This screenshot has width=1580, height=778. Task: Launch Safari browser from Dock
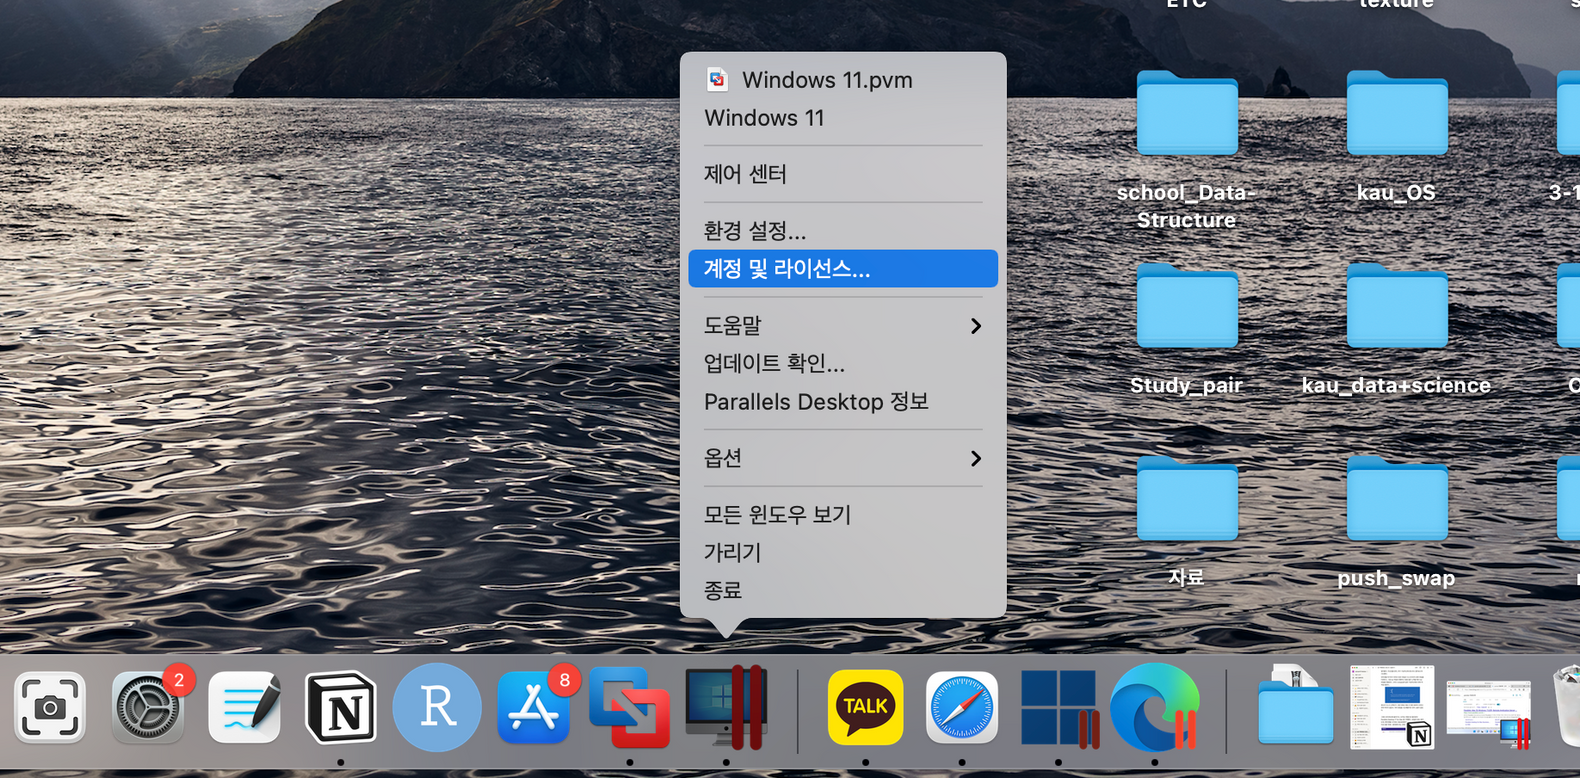click(x=962, y=708)
